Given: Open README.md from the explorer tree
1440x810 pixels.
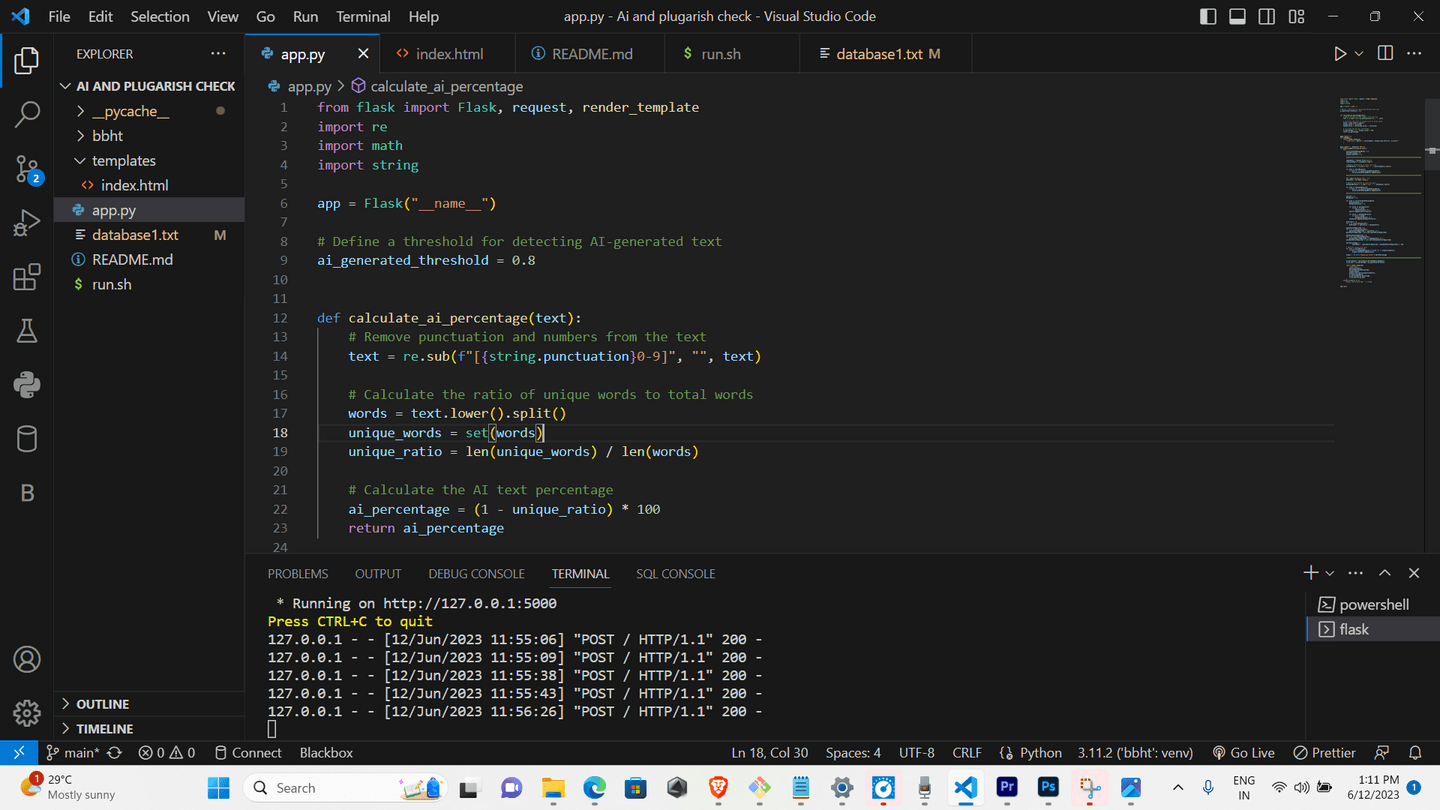Looking at the screenshot, I should (x=149, y=259).
